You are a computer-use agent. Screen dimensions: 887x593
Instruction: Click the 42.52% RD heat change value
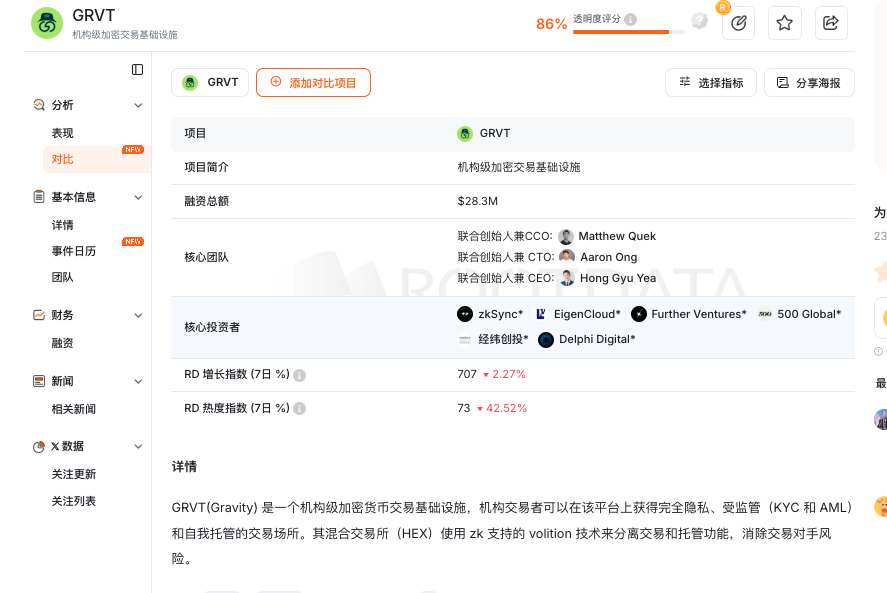click(506, 409)
